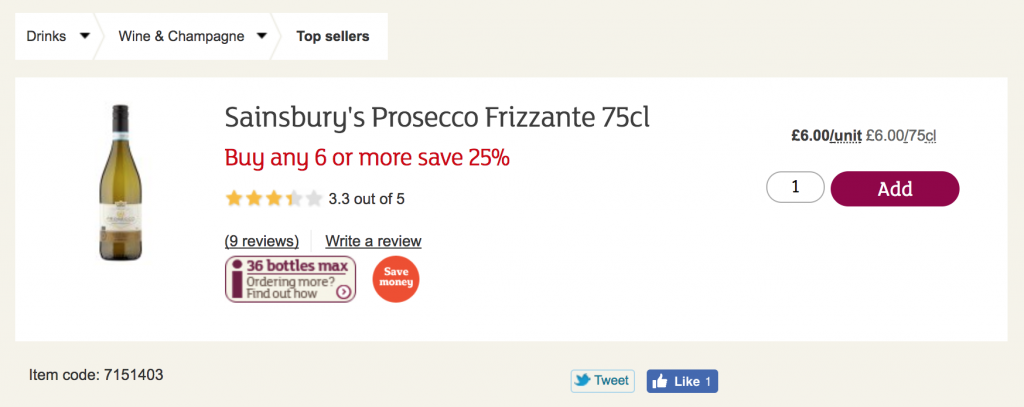Image resolution: width=1024 pixels, height=407 pixels.
Task: Open the Drinks breadcrumb
Action: click(46, 37)
